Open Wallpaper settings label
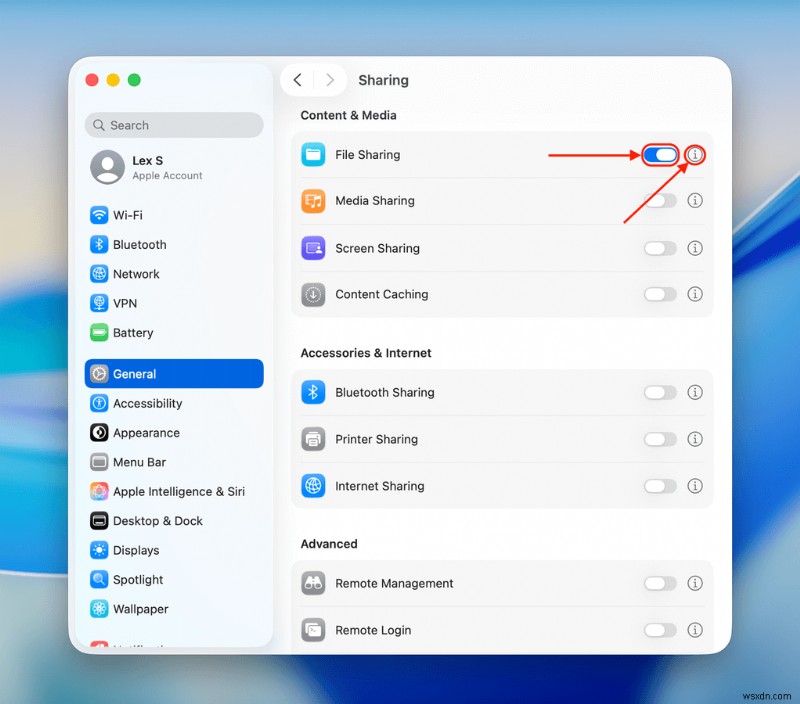This screenshot has height=704, width=800. pos(141,609)
